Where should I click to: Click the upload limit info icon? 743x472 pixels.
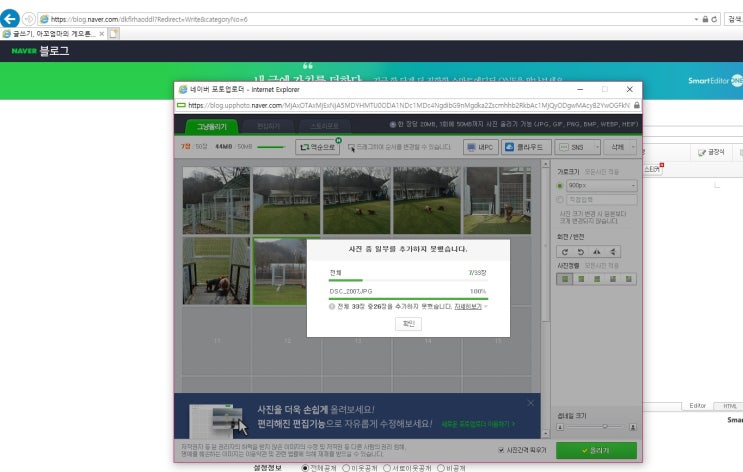pos(392,125)
